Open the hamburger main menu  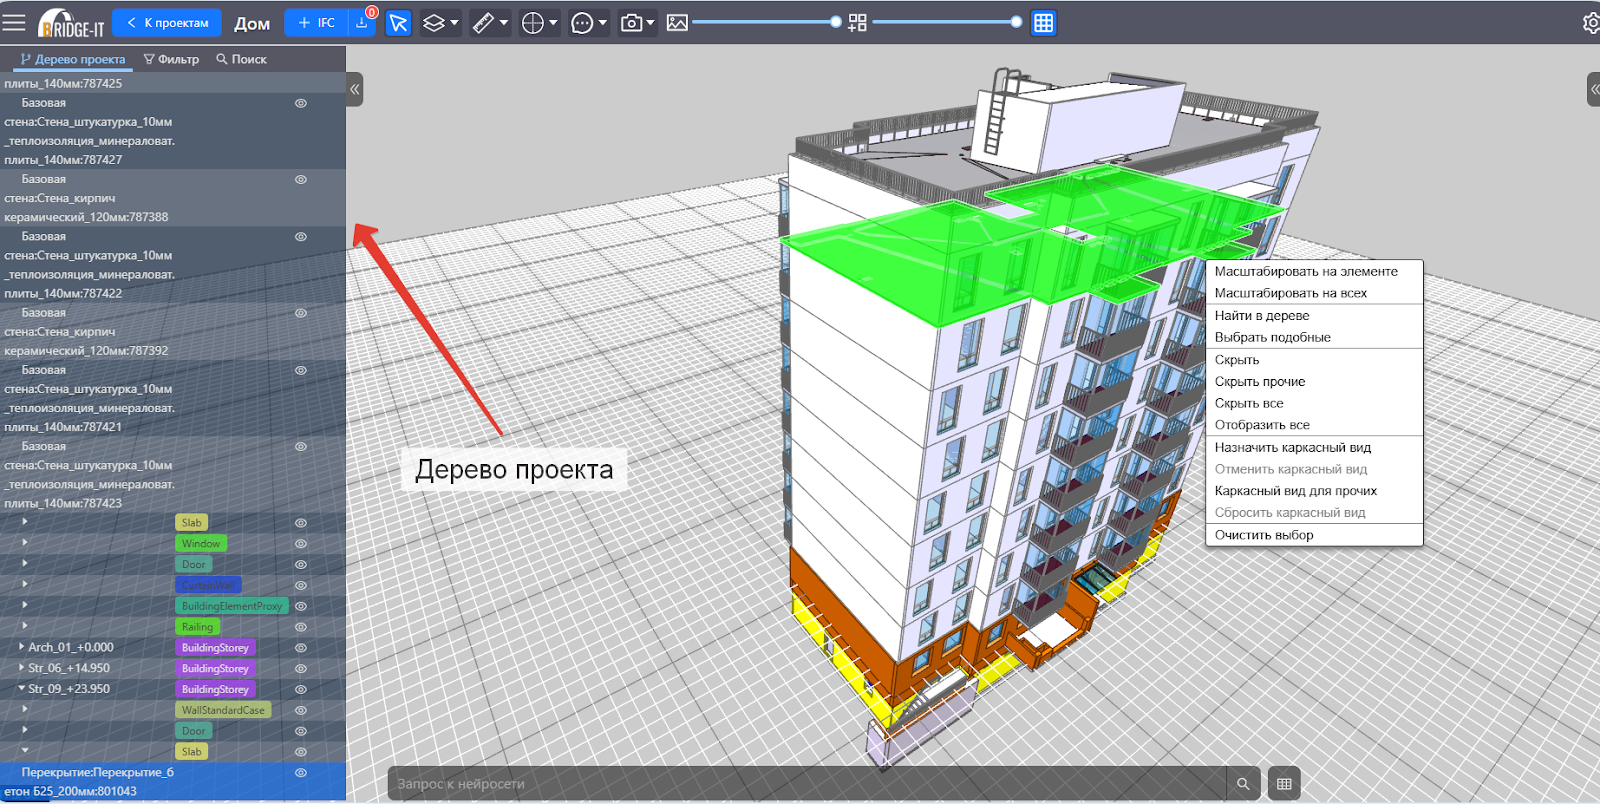pos(14,22)
